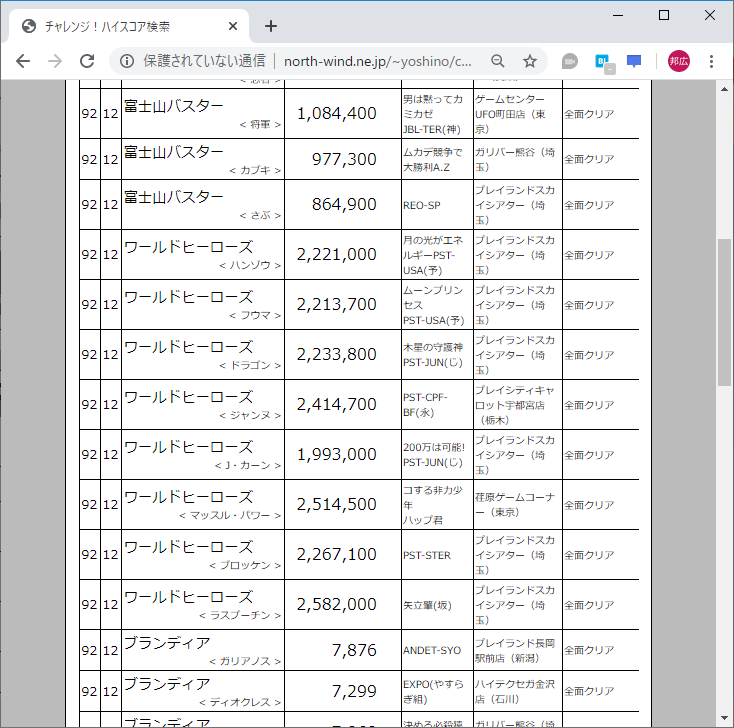734x728 pixels.
Task: Click character name ＜ ハンゾウ ＞
Action: pos(250,265)
